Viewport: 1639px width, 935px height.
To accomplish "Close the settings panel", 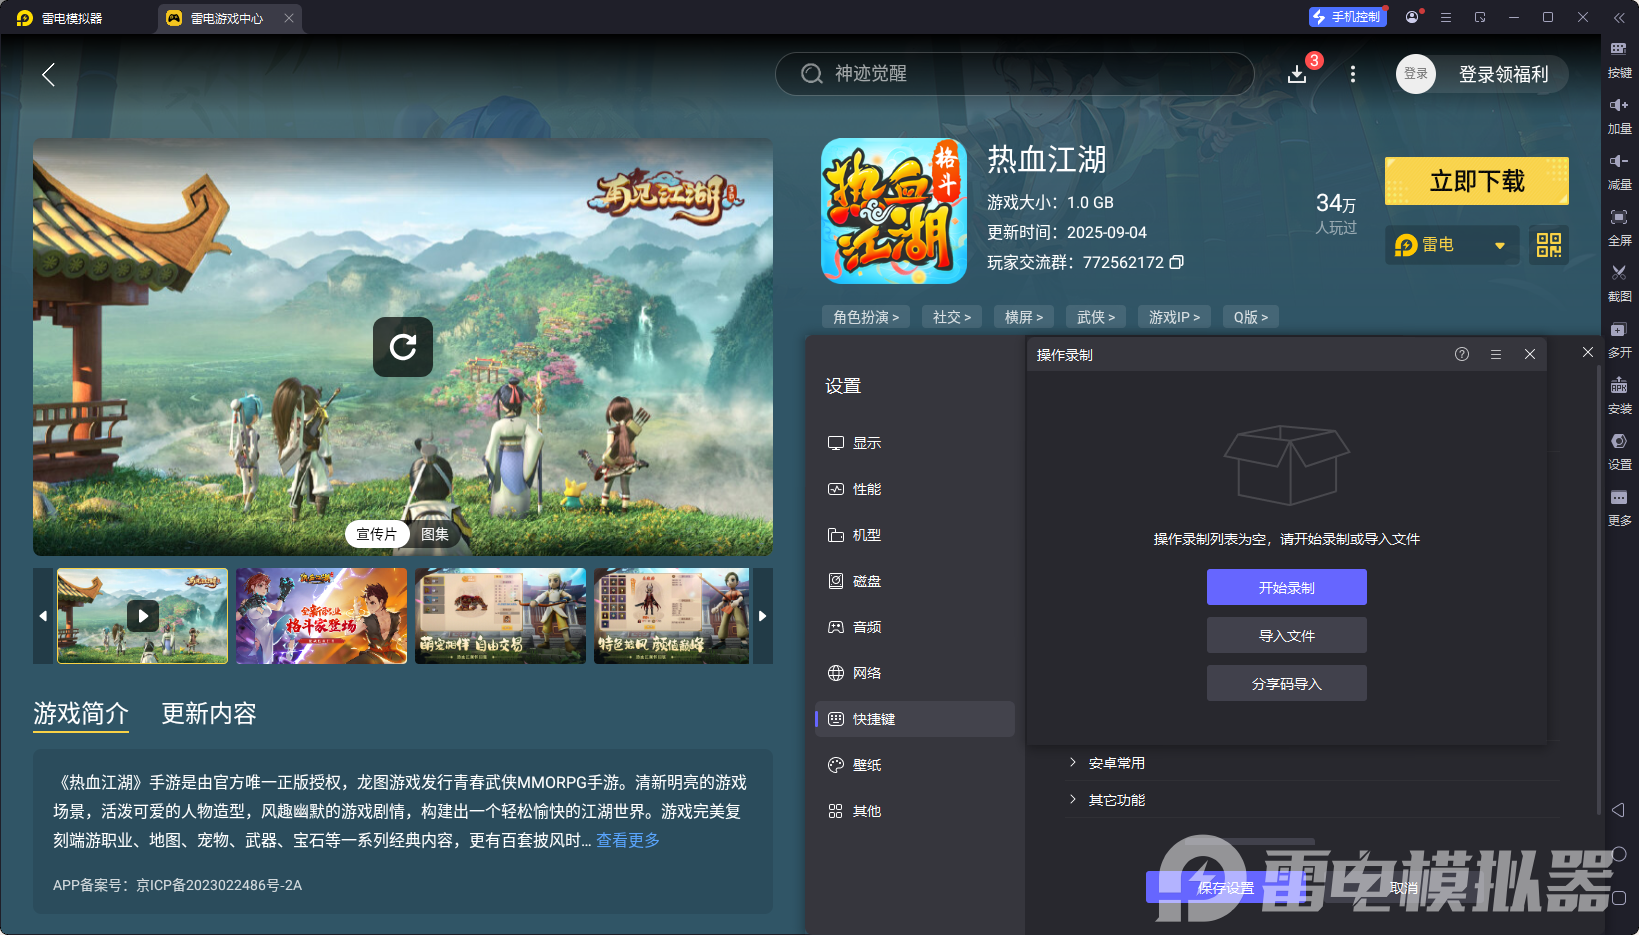I will (x=1588, y=352).
